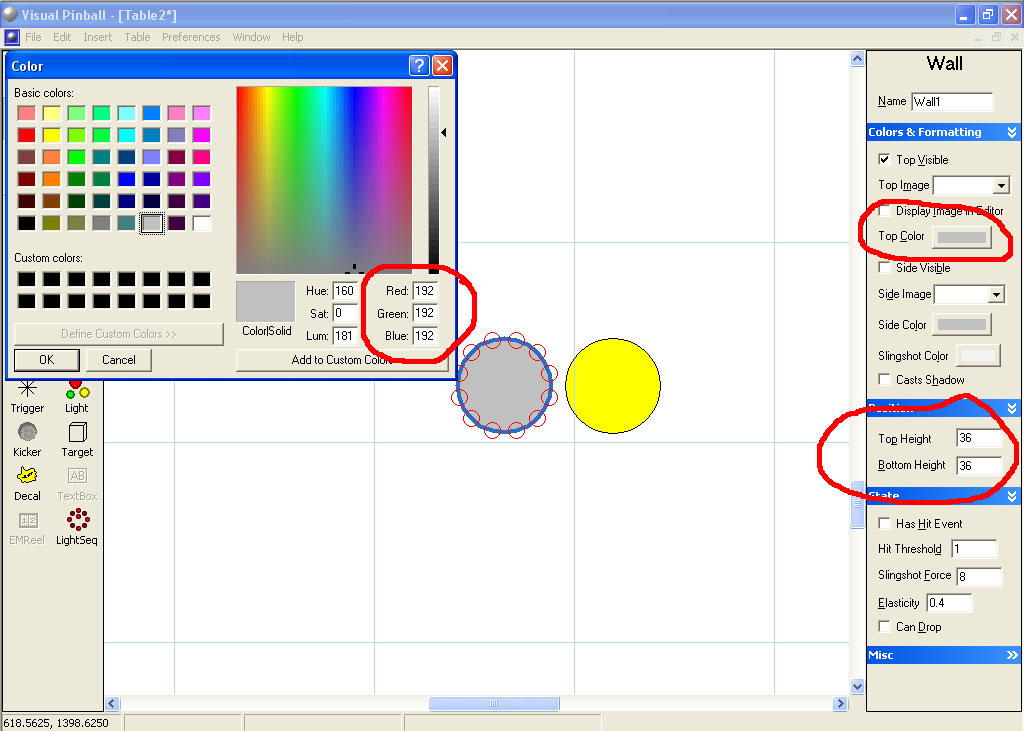Choose the Target tool icon

click(x=77, y=432)
